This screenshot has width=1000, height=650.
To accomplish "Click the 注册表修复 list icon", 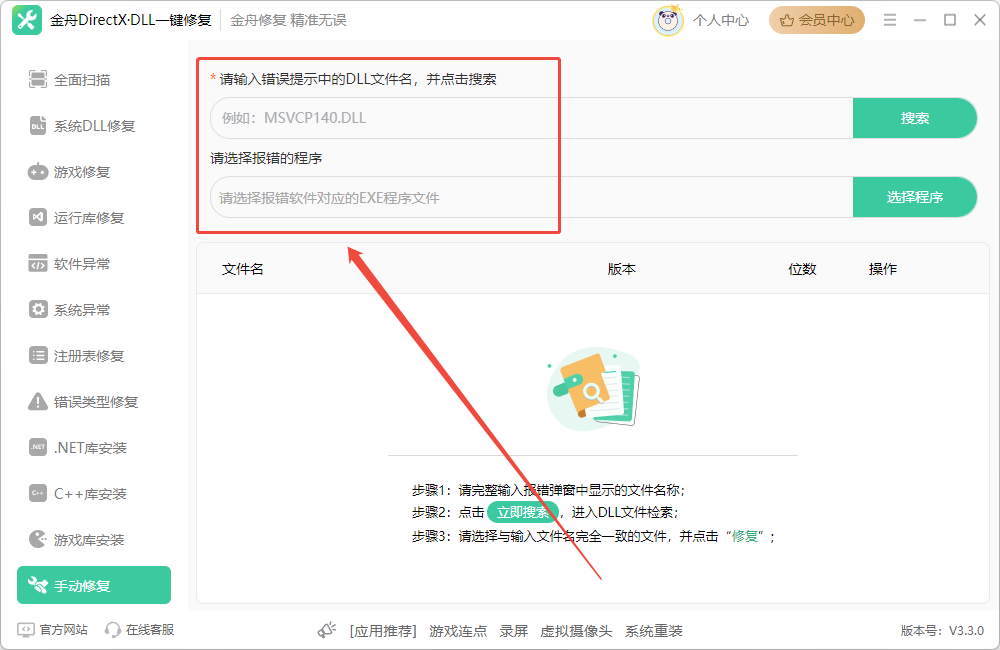I will (38, 355).
